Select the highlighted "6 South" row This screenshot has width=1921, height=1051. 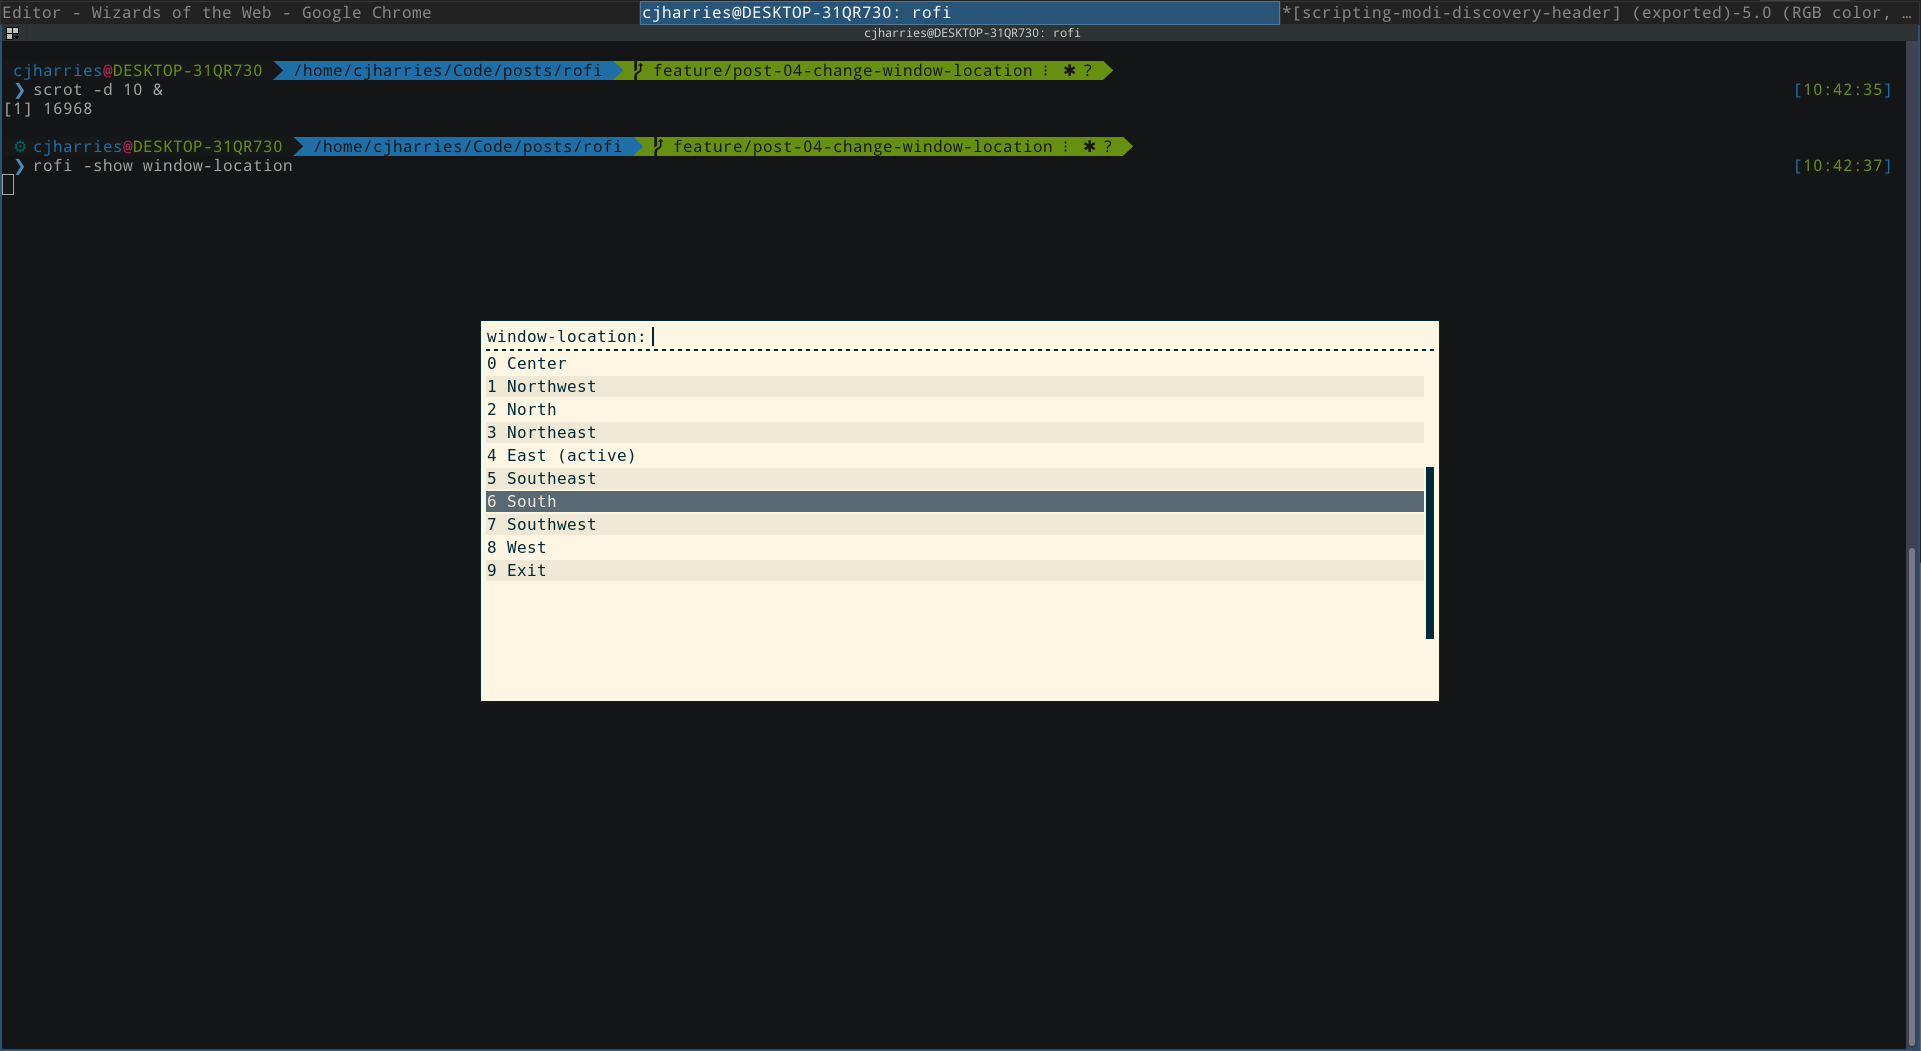tap(955, 501)
